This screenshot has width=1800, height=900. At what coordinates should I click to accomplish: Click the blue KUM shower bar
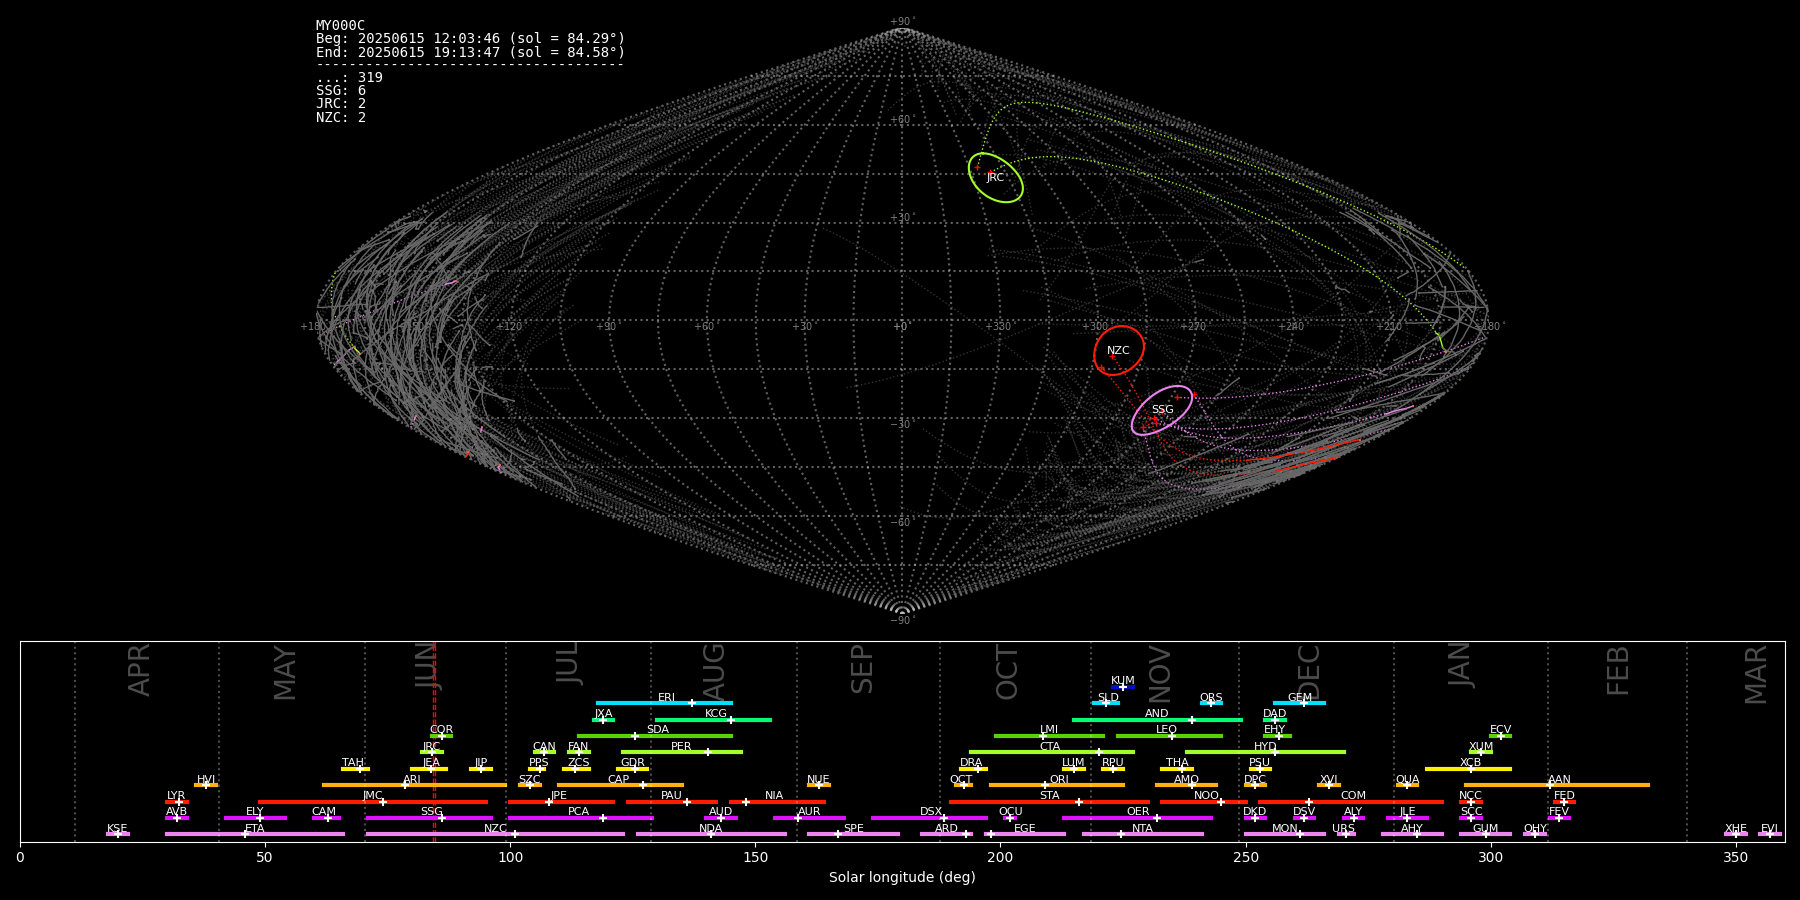(x=1123, y=687)
